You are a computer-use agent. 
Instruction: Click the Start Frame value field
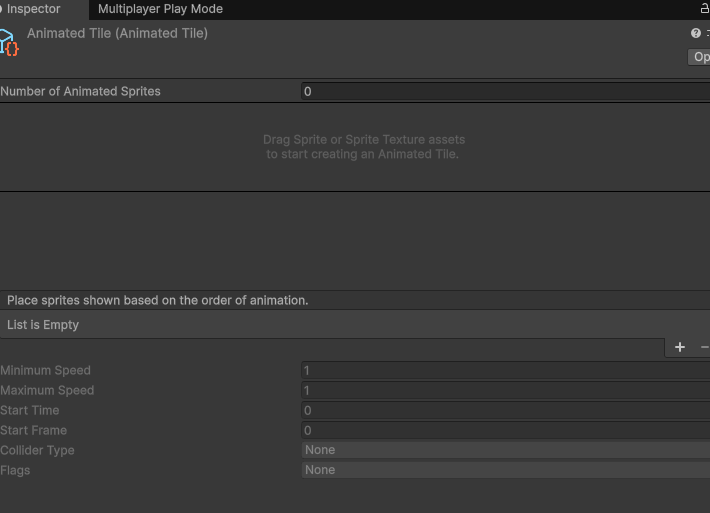point(505,430)
